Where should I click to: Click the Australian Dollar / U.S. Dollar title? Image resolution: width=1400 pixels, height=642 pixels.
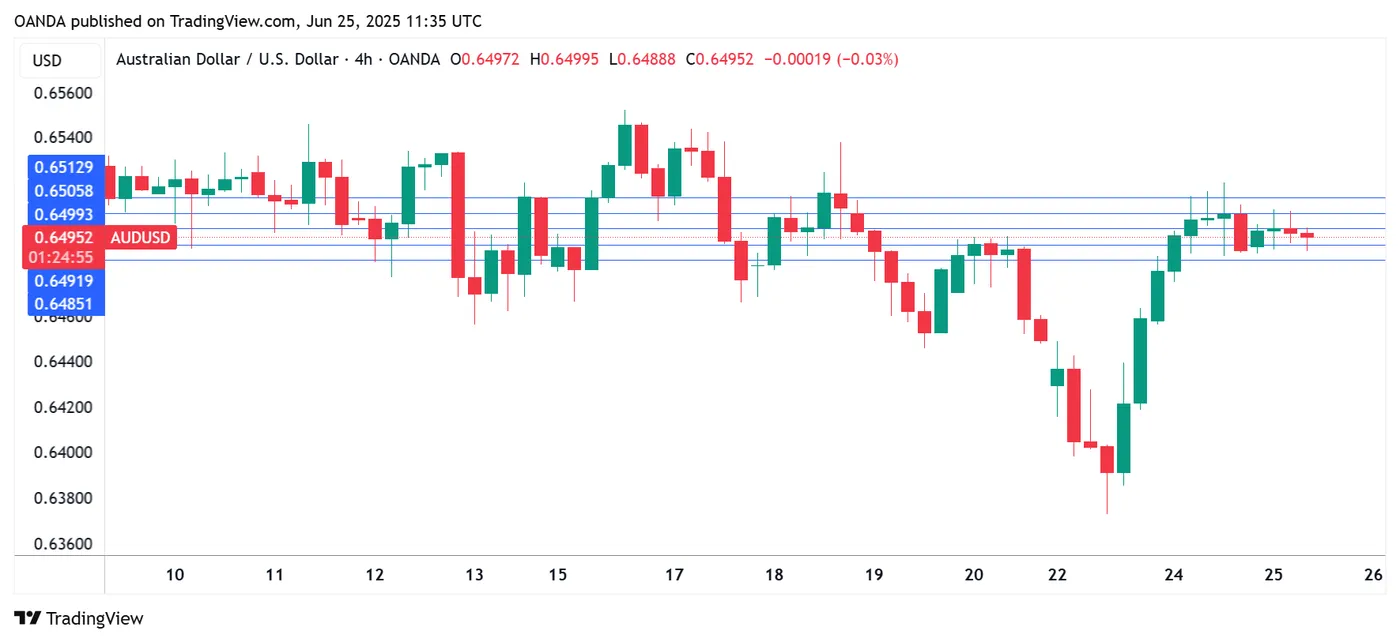[x=226, y=59]
